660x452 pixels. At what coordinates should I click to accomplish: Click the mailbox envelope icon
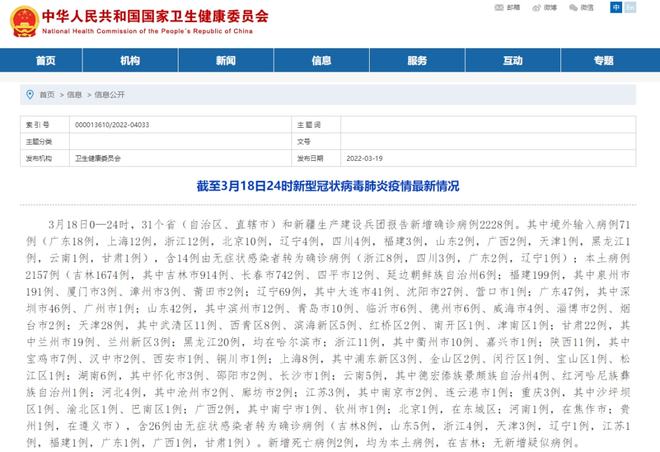tap(499, 8)
